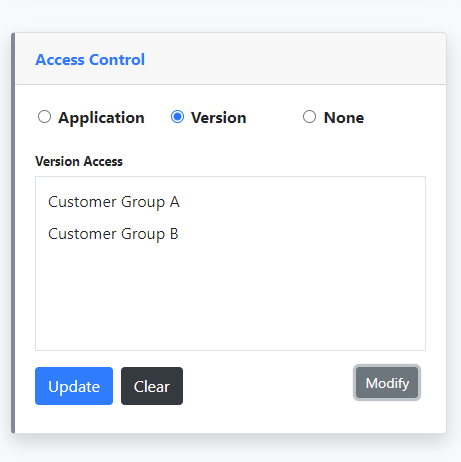Click the card's left accent border
The image size is (461, 462).
[13, 233]
